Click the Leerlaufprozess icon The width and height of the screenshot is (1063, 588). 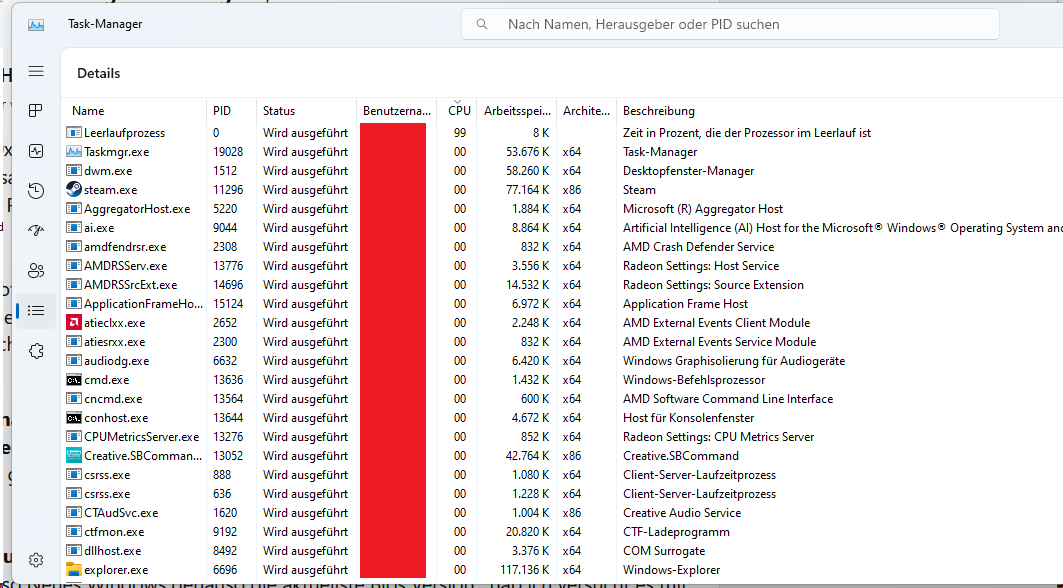(x=74, y=133)
